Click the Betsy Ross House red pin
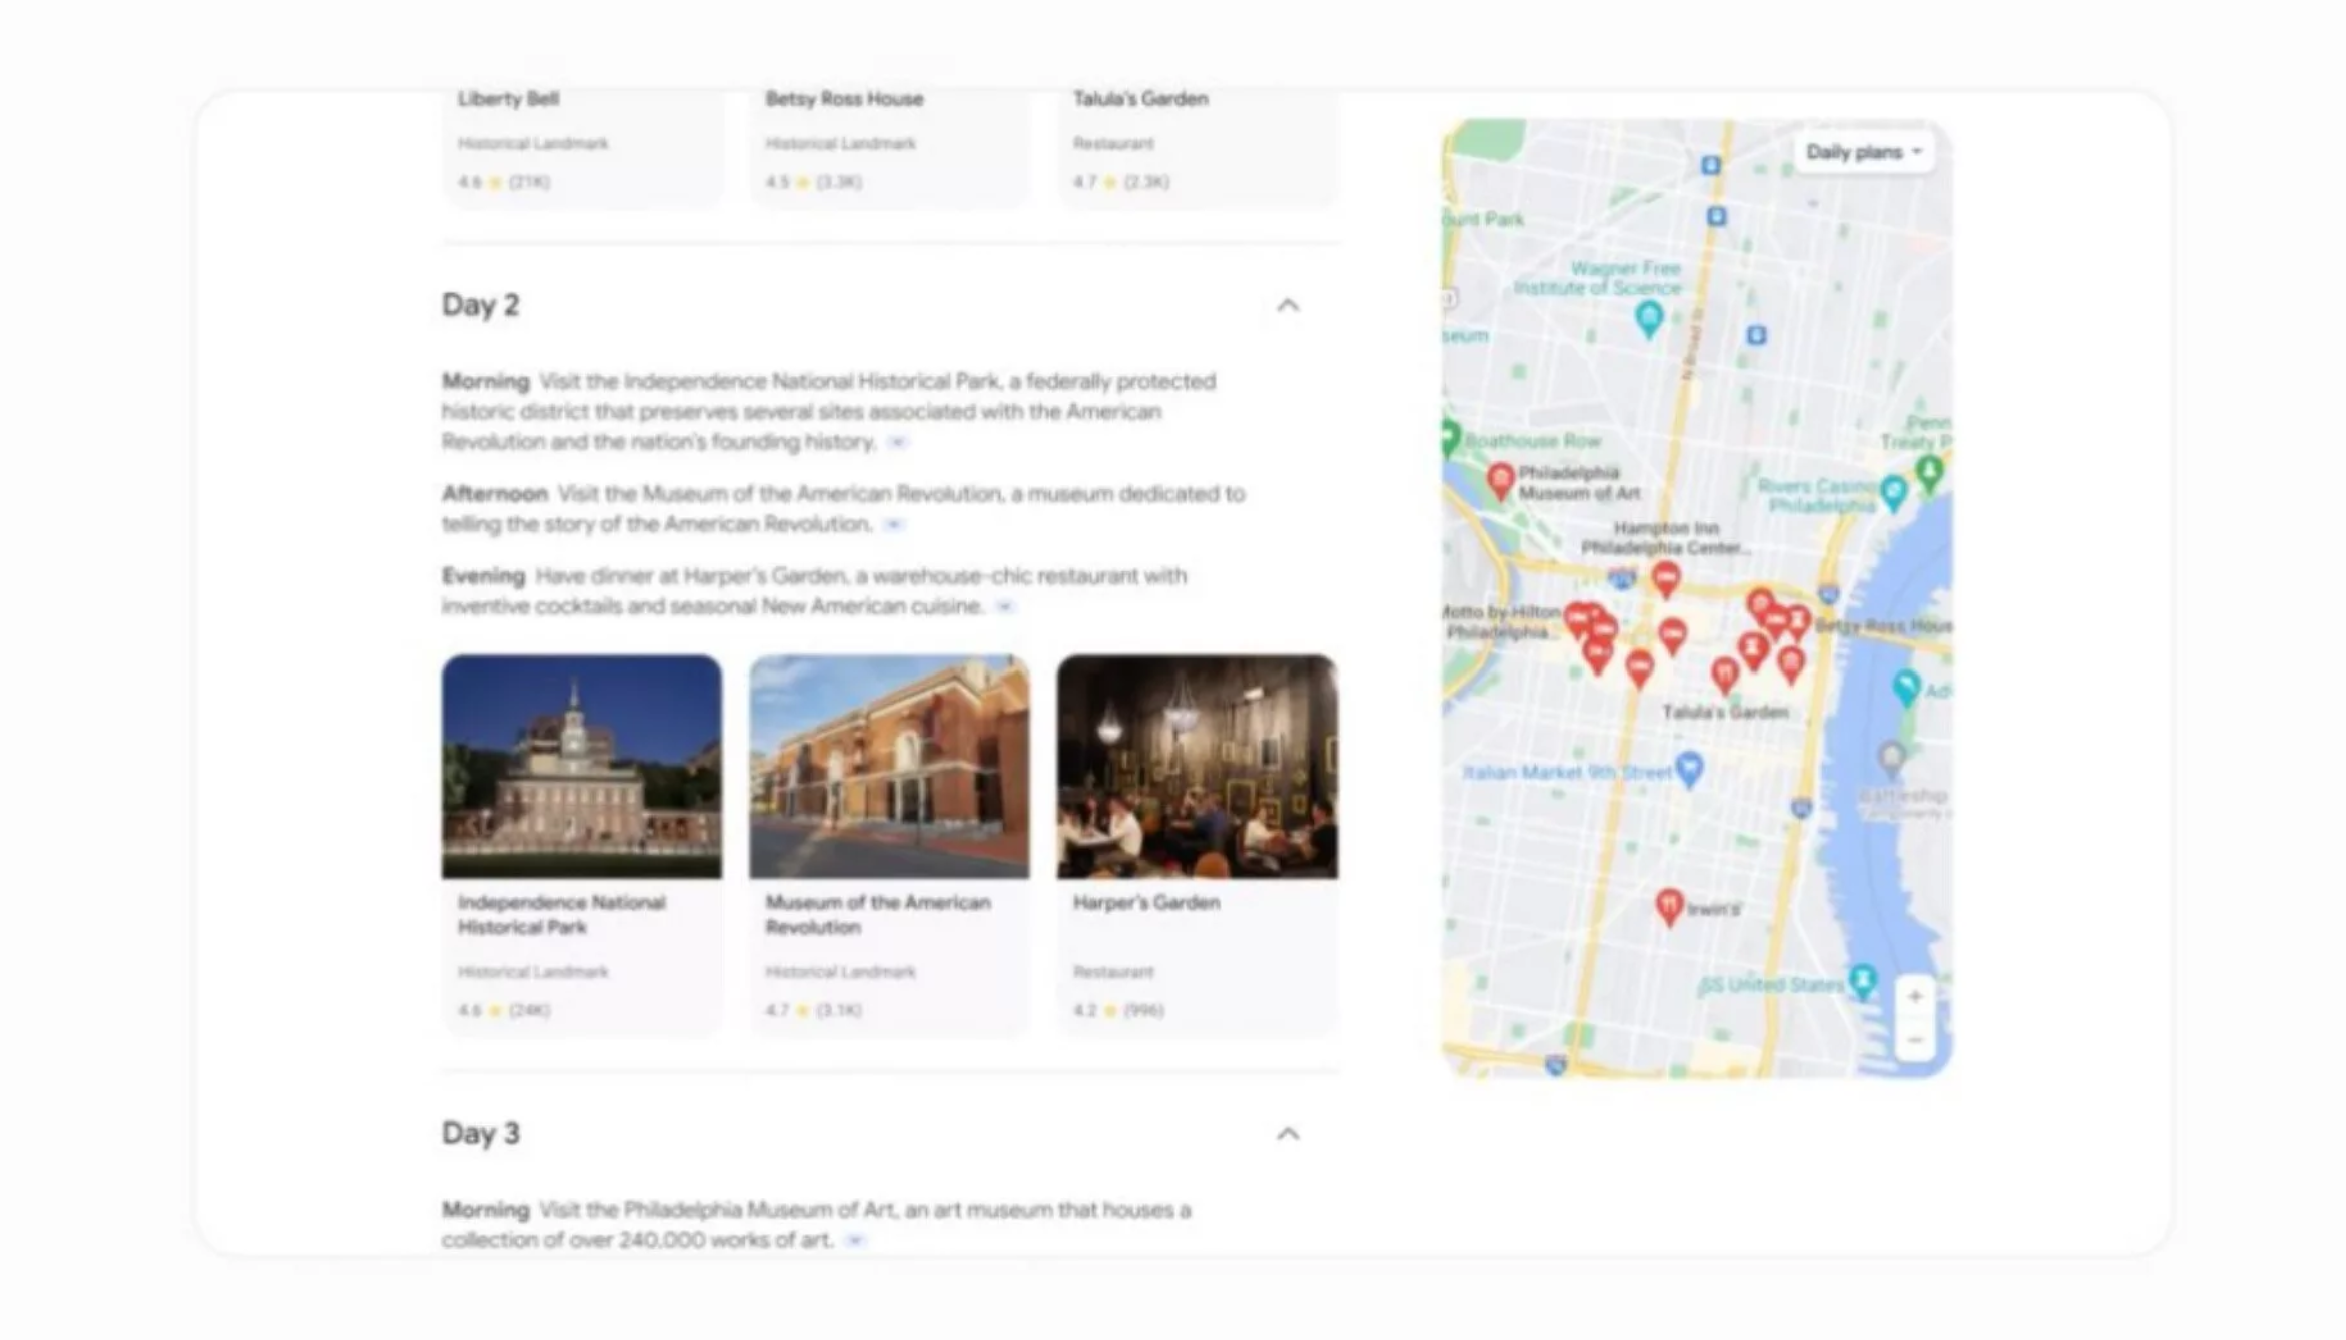Viewport: 2346px width, 1340px height. pos(1798,622)
